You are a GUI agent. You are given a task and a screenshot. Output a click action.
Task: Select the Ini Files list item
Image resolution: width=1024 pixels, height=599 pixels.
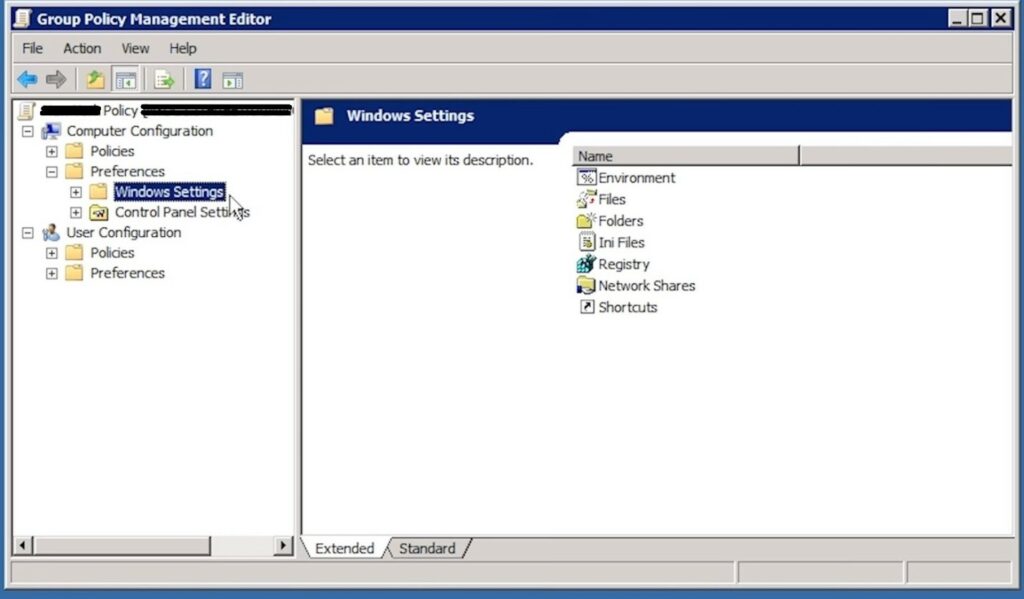[621, 243]
